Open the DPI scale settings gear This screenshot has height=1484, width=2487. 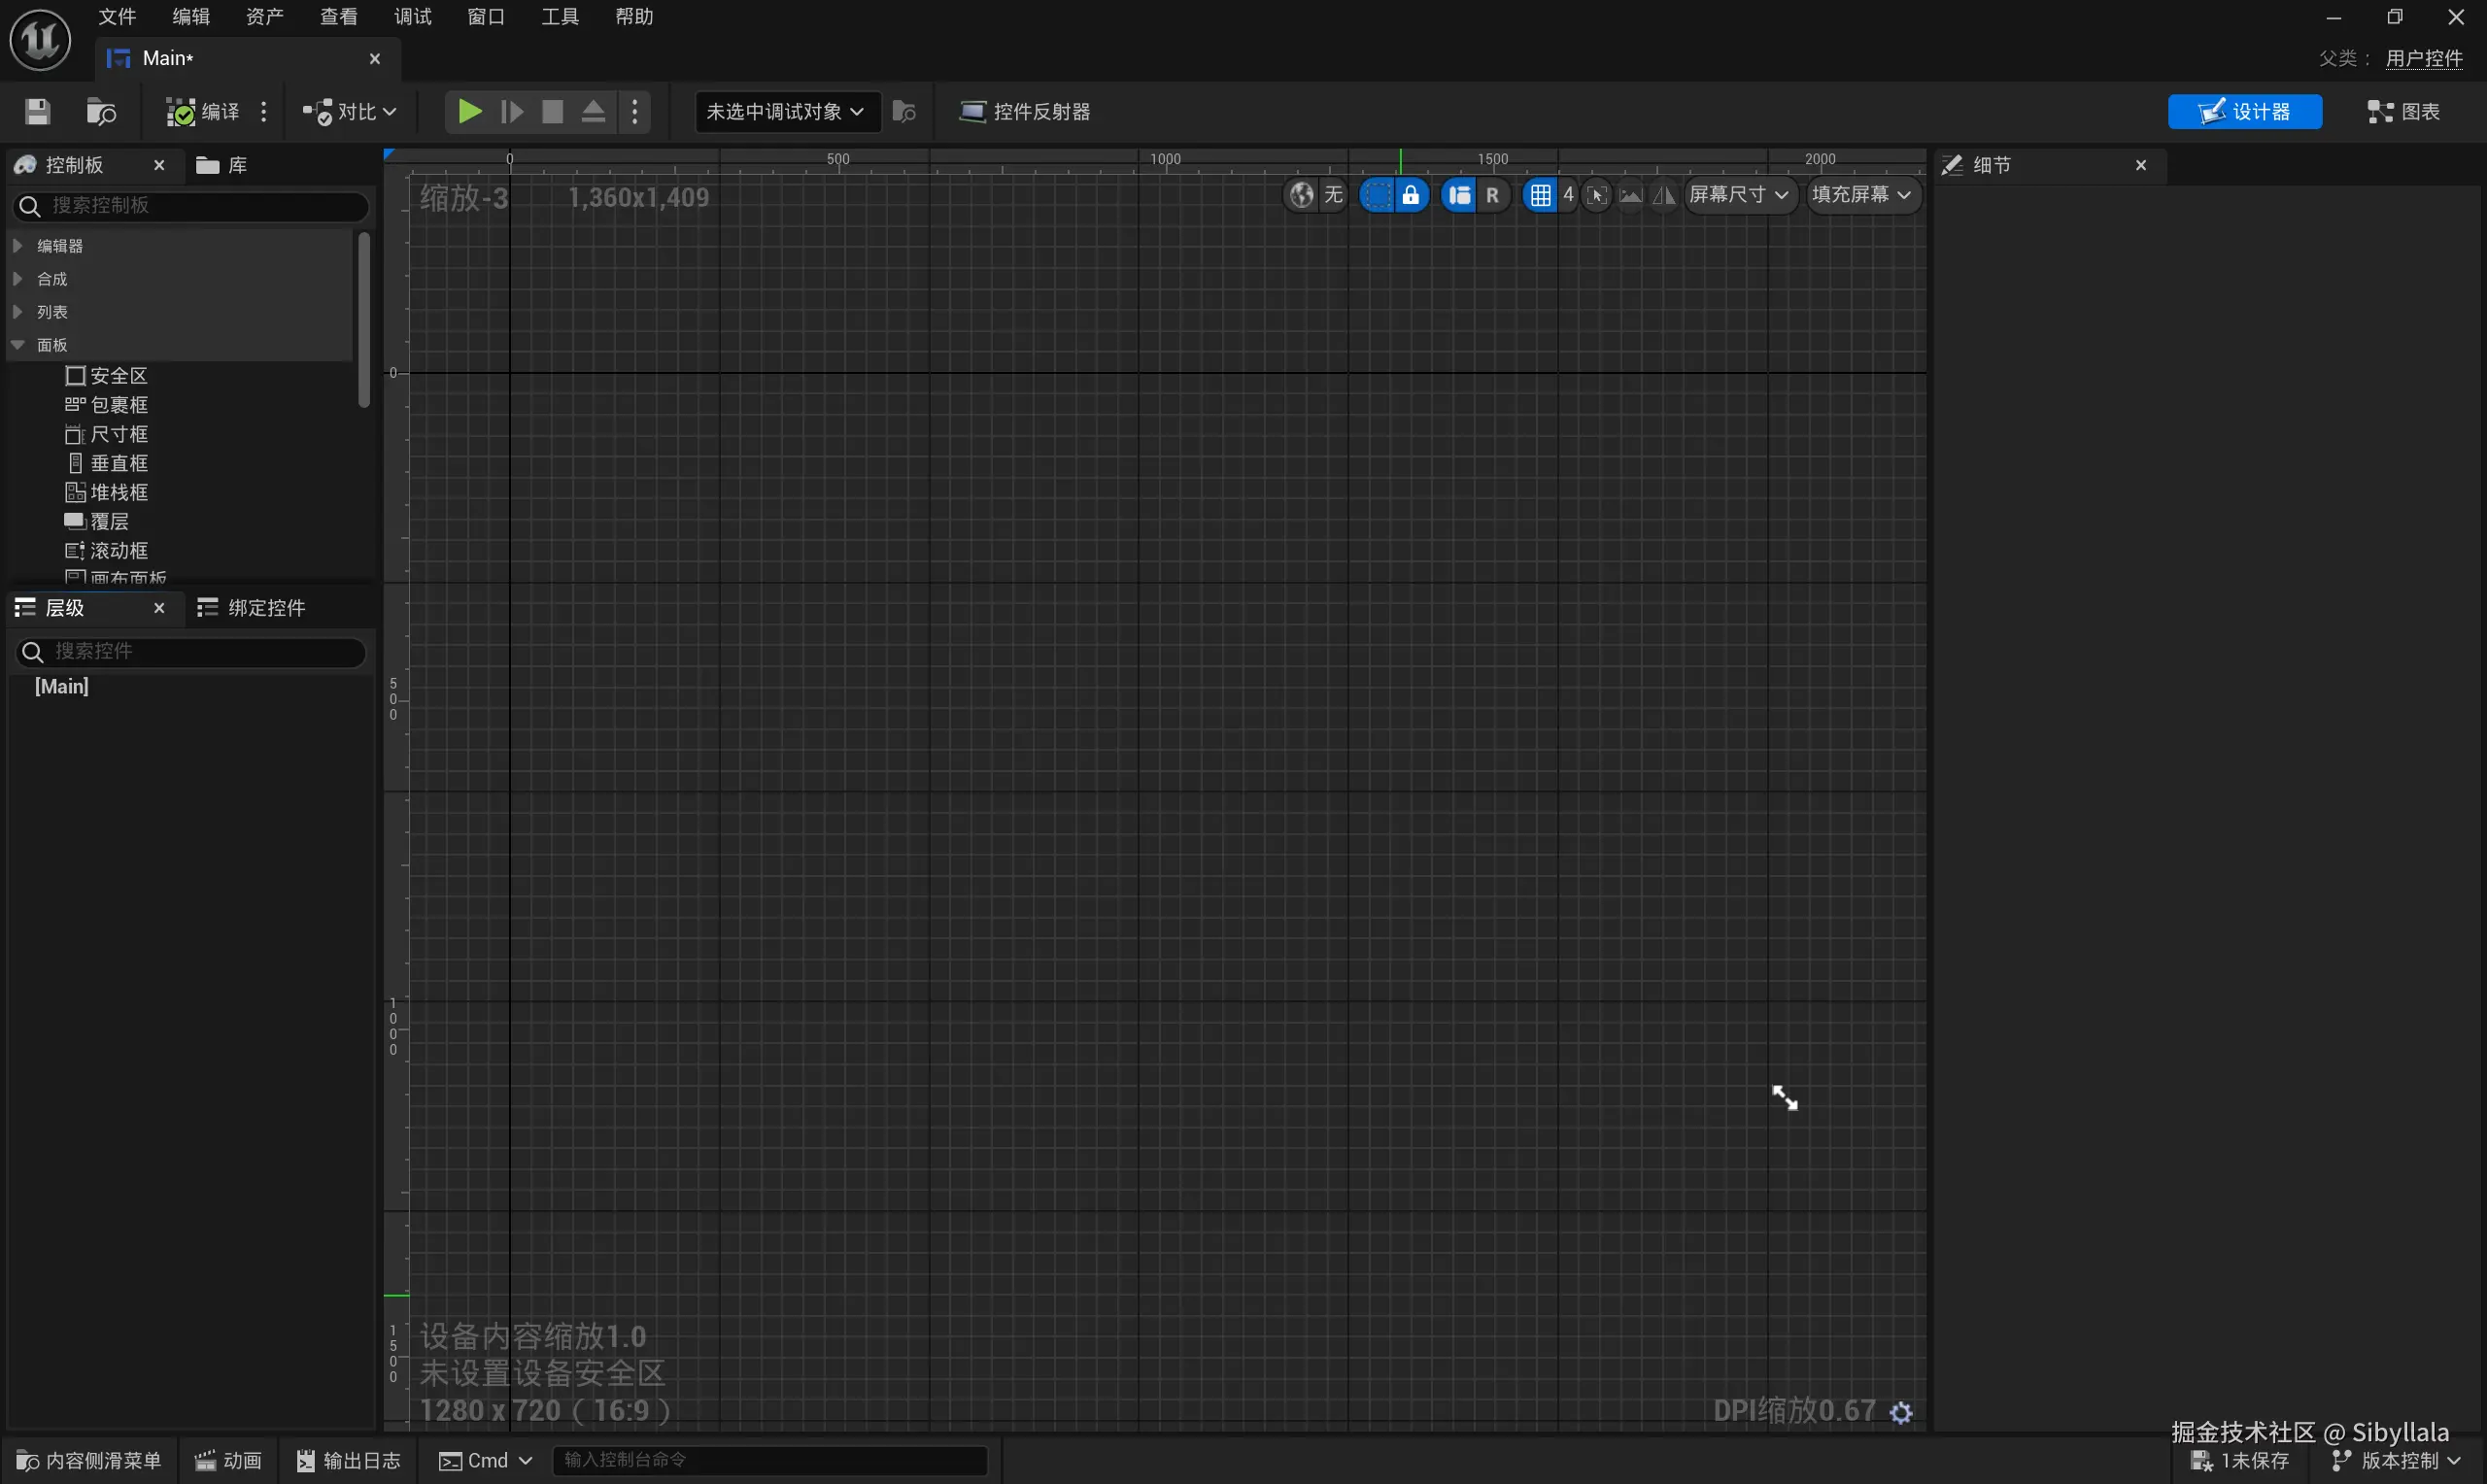[x=1901, y=1411]
